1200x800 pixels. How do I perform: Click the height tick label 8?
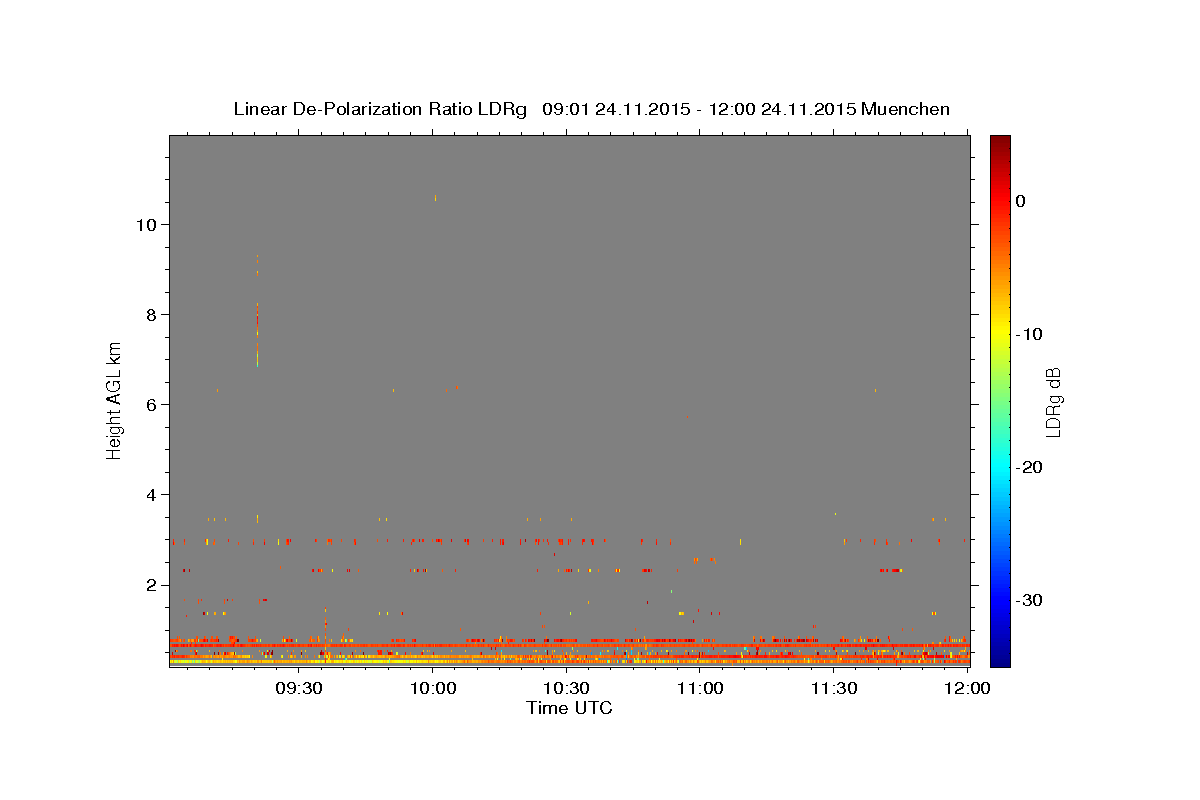coord(153,315)
